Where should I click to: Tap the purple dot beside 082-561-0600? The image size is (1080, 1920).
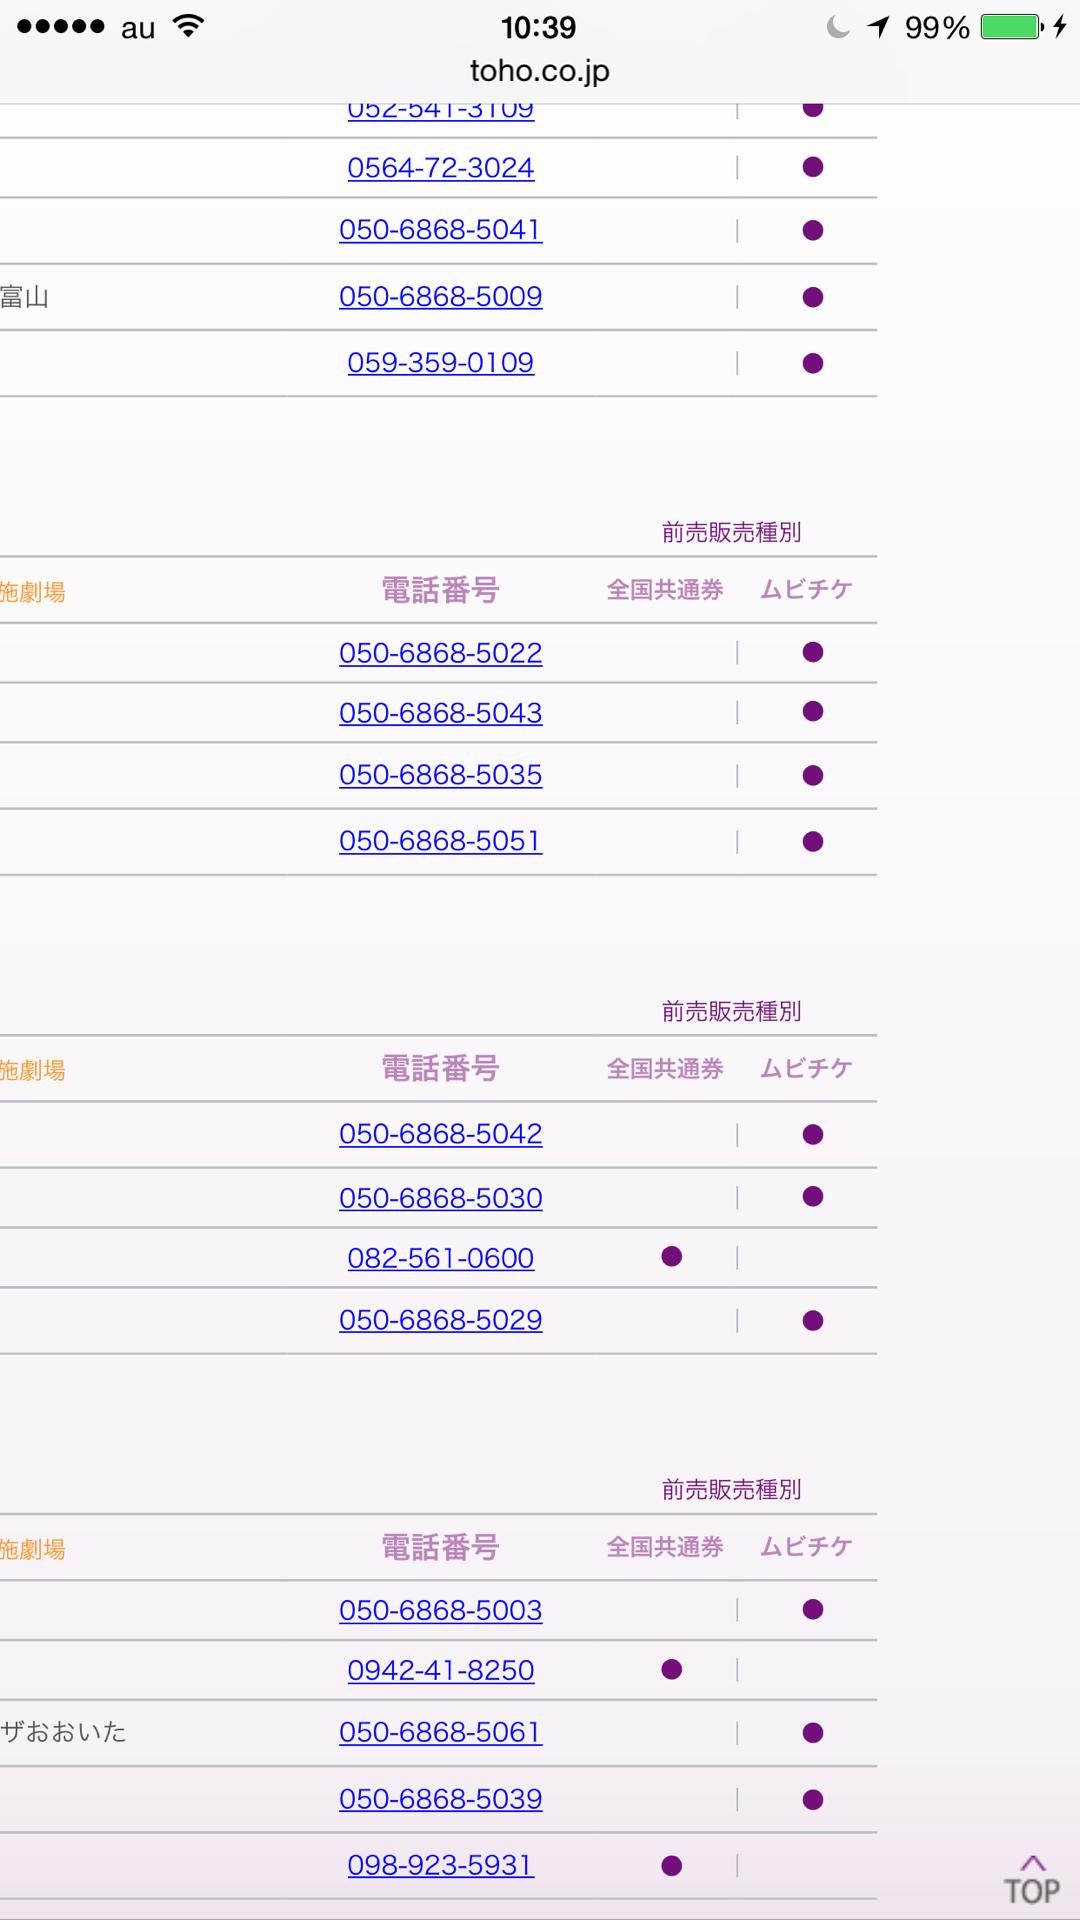(x=672, y=1257)
